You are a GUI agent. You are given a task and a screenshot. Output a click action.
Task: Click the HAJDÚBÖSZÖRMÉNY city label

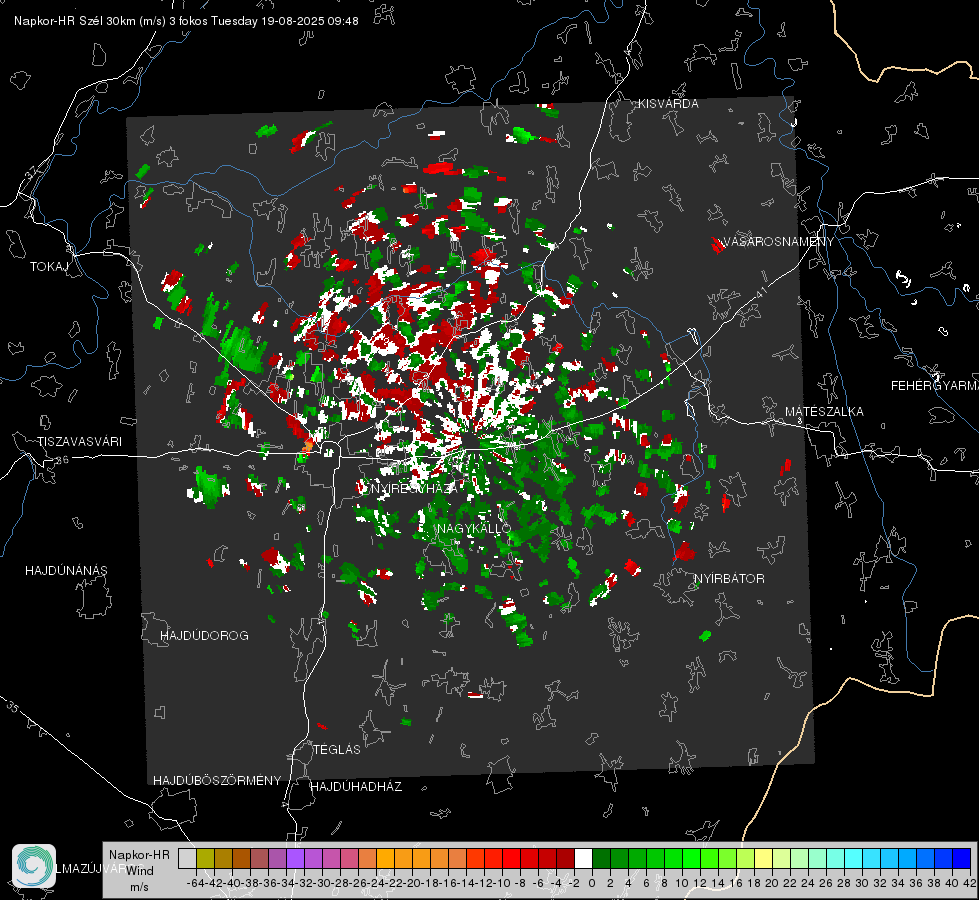click(217, 781)
